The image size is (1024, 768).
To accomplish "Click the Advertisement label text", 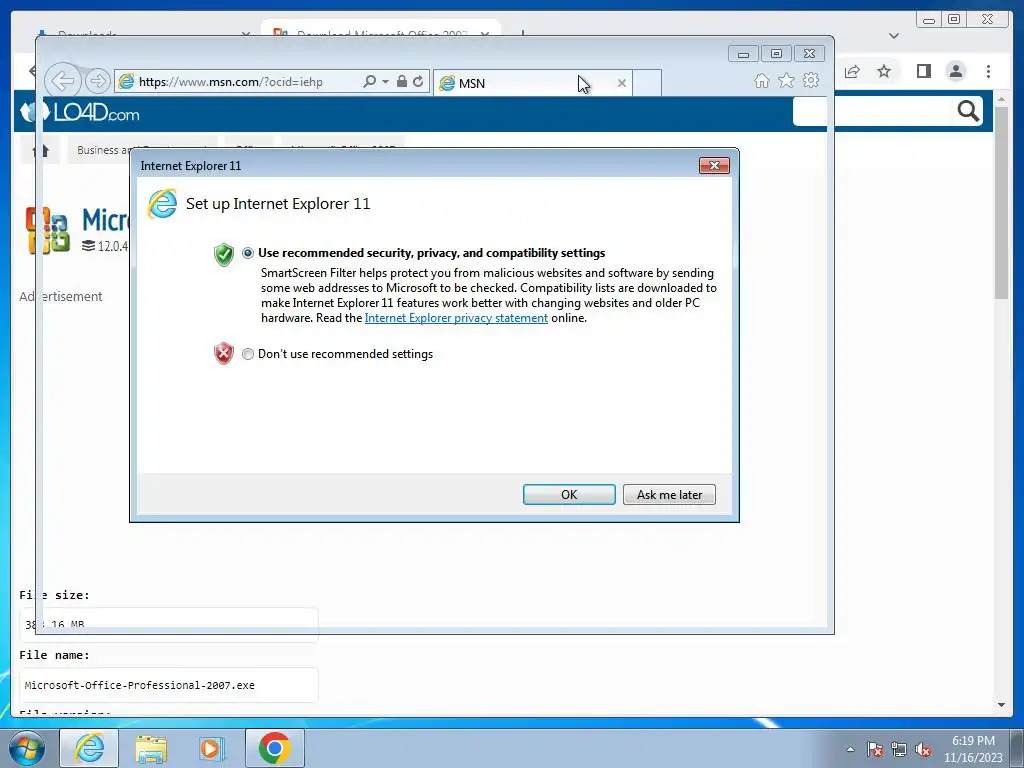I will click(x=61, y=296).
